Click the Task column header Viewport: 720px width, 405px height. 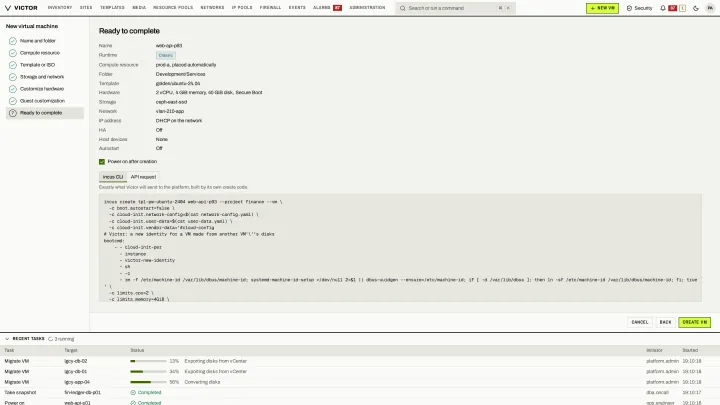pyautogui.click(x=9, y=350)
